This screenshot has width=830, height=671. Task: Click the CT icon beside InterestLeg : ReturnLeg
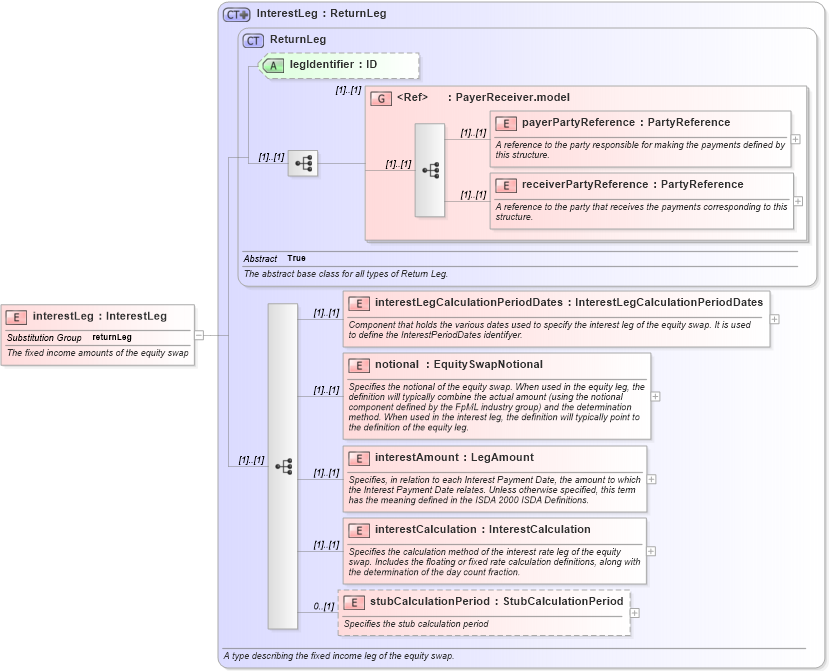click(236, 15)
